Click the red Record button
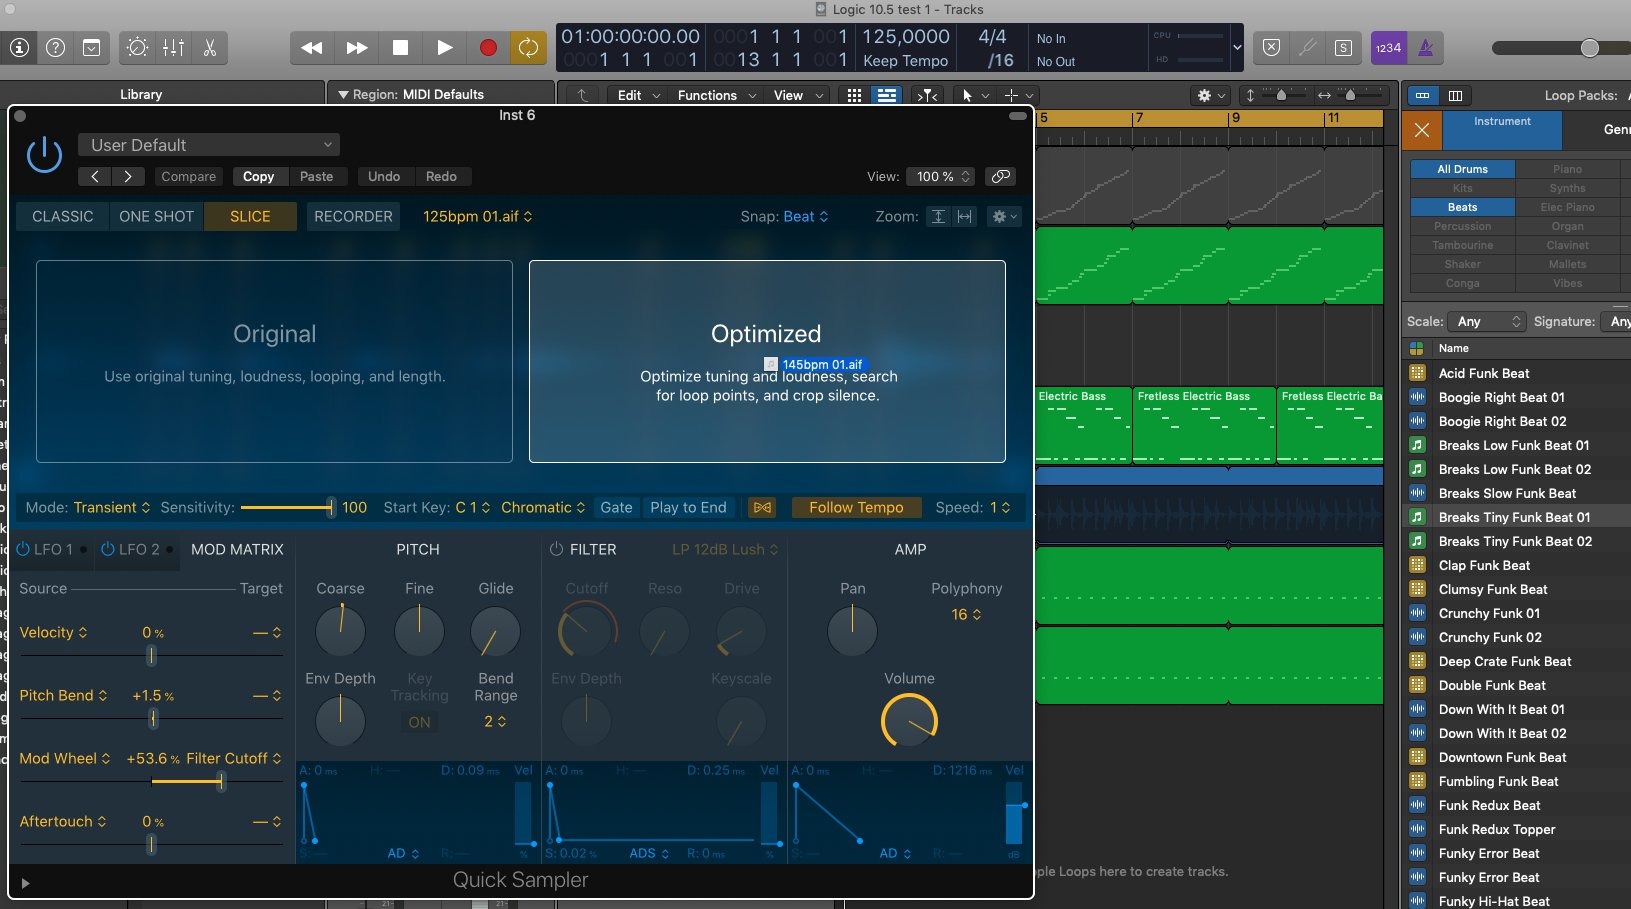Screen dimensions: 1631x909 point(487,47)
